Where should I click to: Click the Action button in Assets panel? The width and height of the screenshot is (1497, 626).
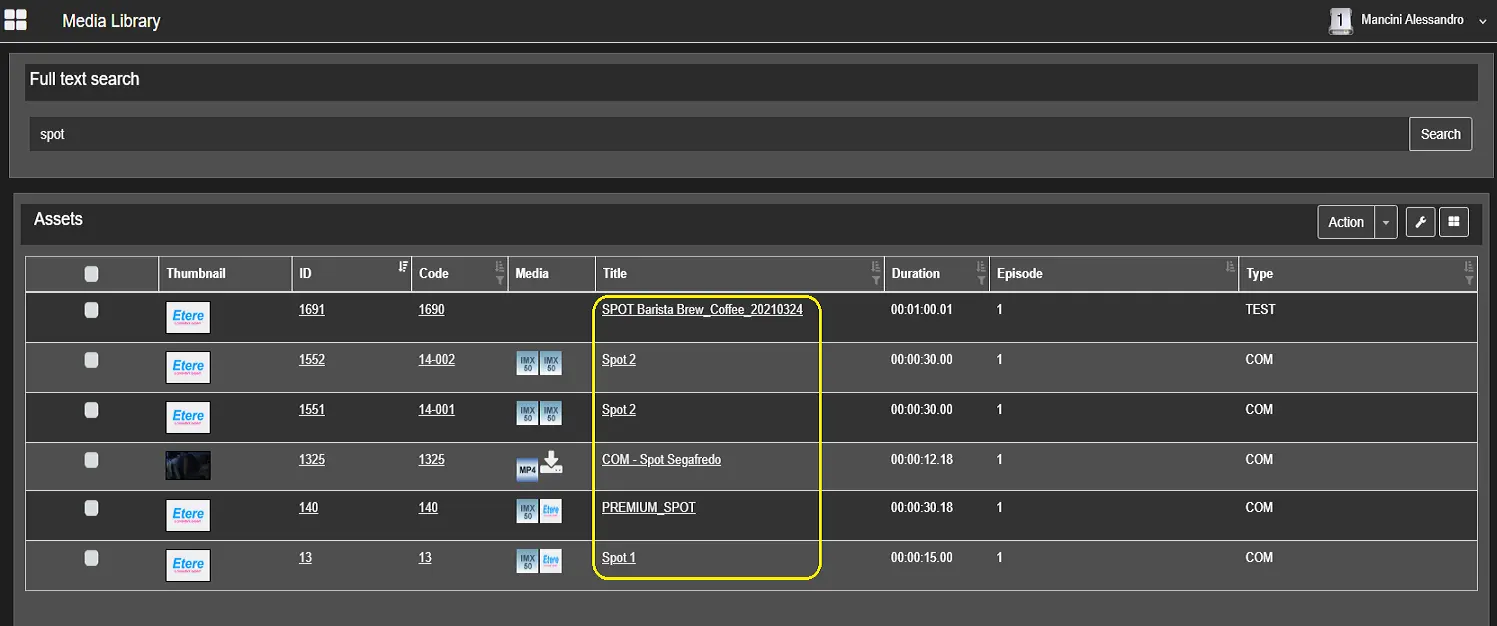click(1345, 222)
